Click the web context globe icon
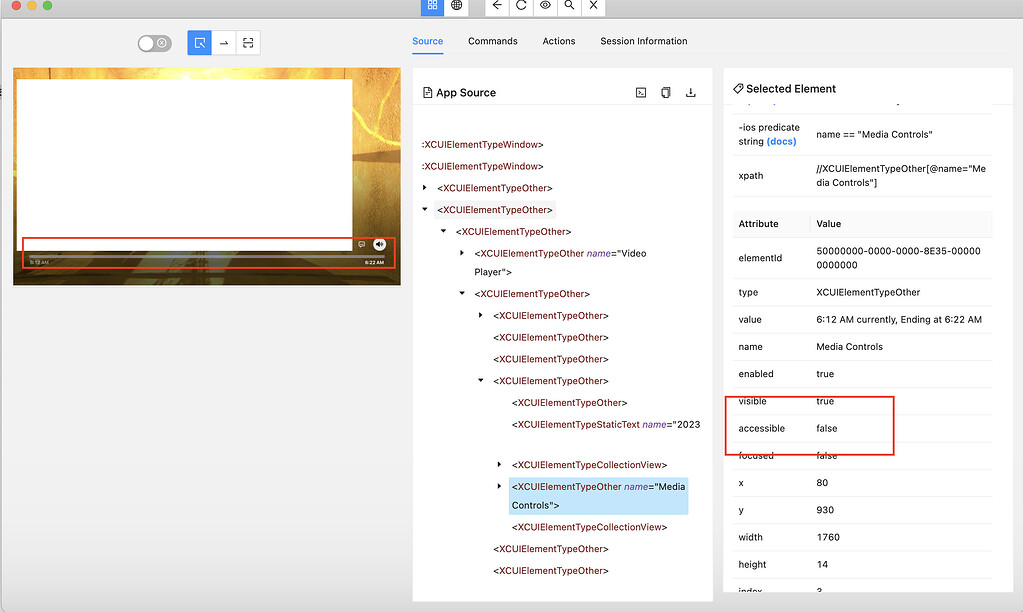The width and height of the screenshot is (1023, 612). [x=456, y=7]
